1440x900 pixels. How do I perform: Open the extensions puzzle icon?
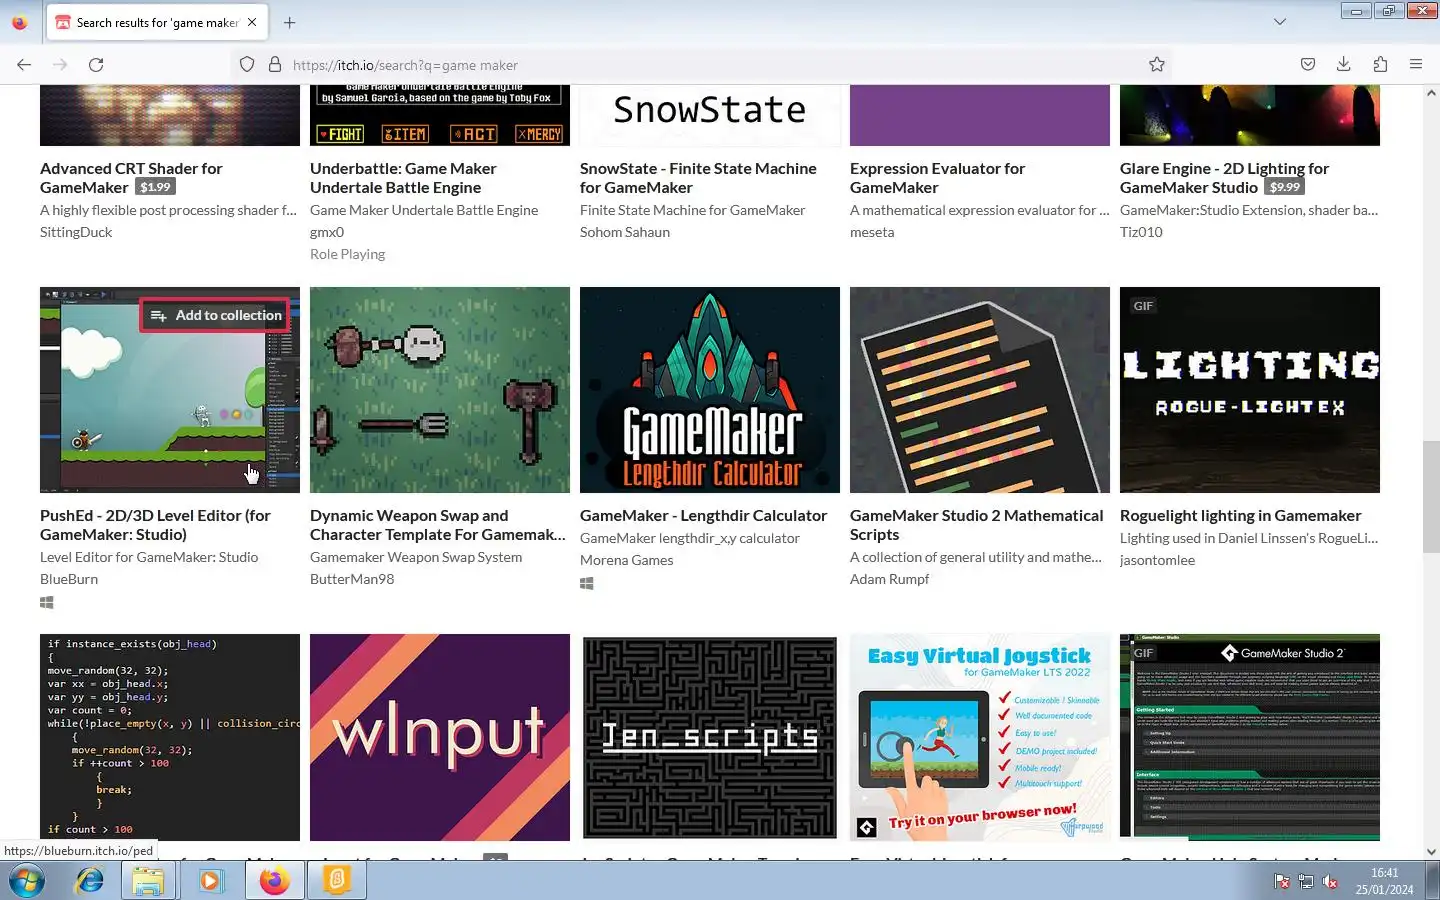tap(1380, 65)
